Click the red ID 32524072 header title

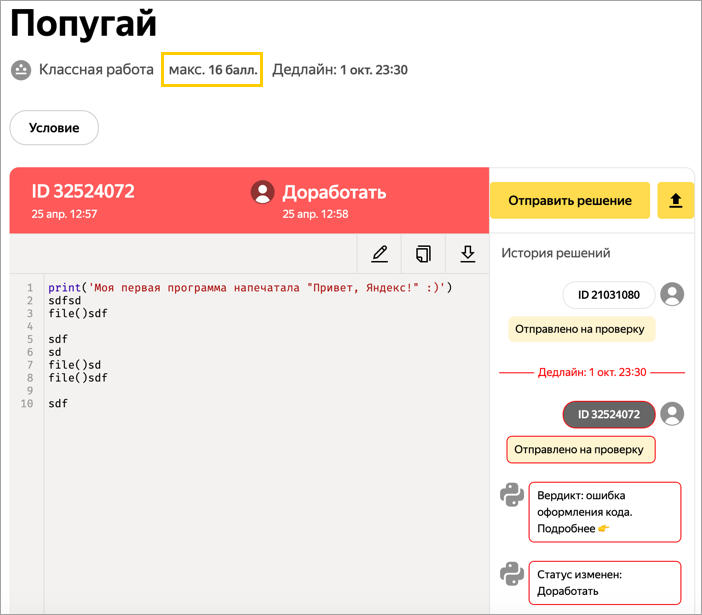(83, 192)
